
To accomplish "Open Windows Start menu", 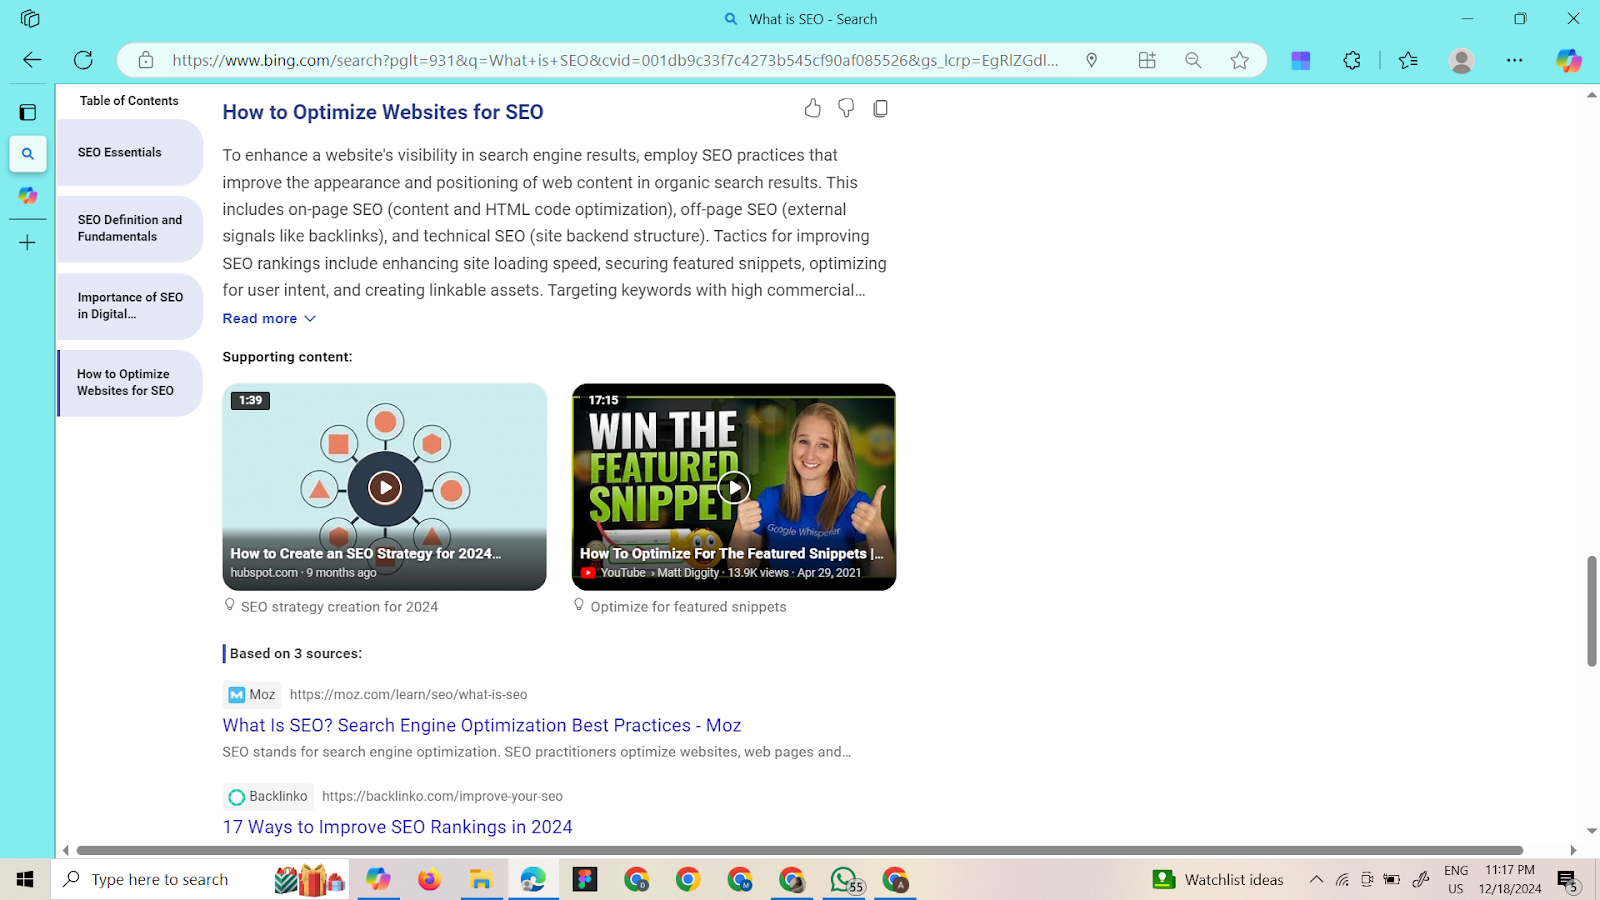I will [25, 879].
